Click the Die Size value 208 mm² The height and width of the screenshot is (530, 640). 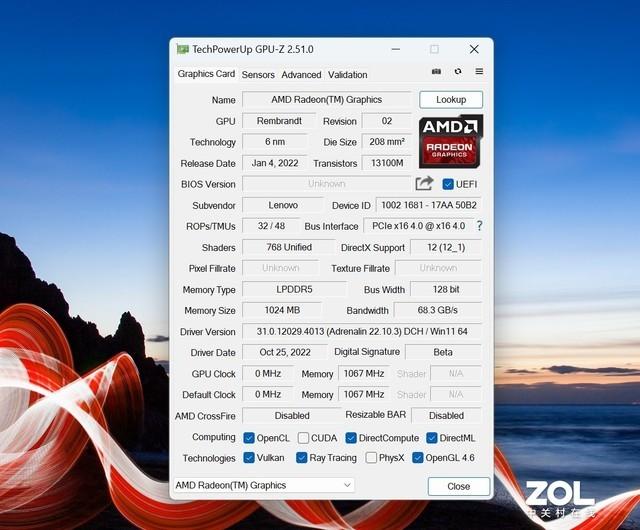point(387,142)
